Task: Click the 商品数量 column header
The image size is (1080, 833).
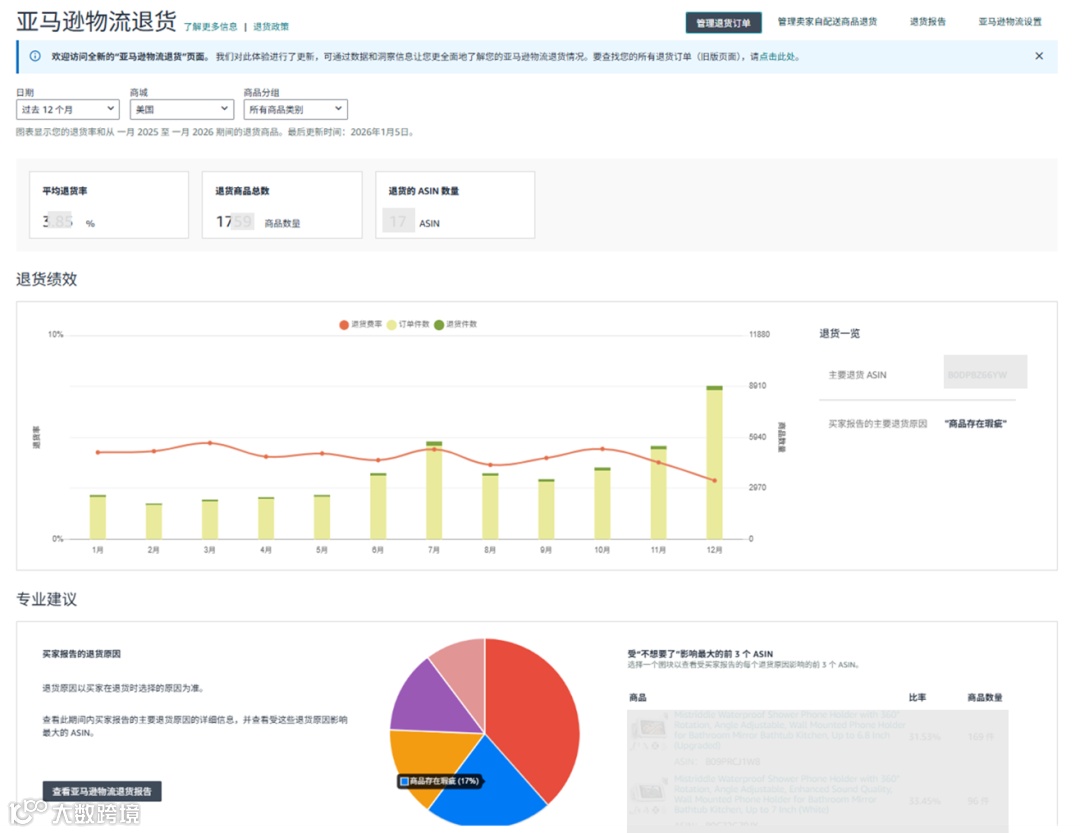Action: [984, 697]
